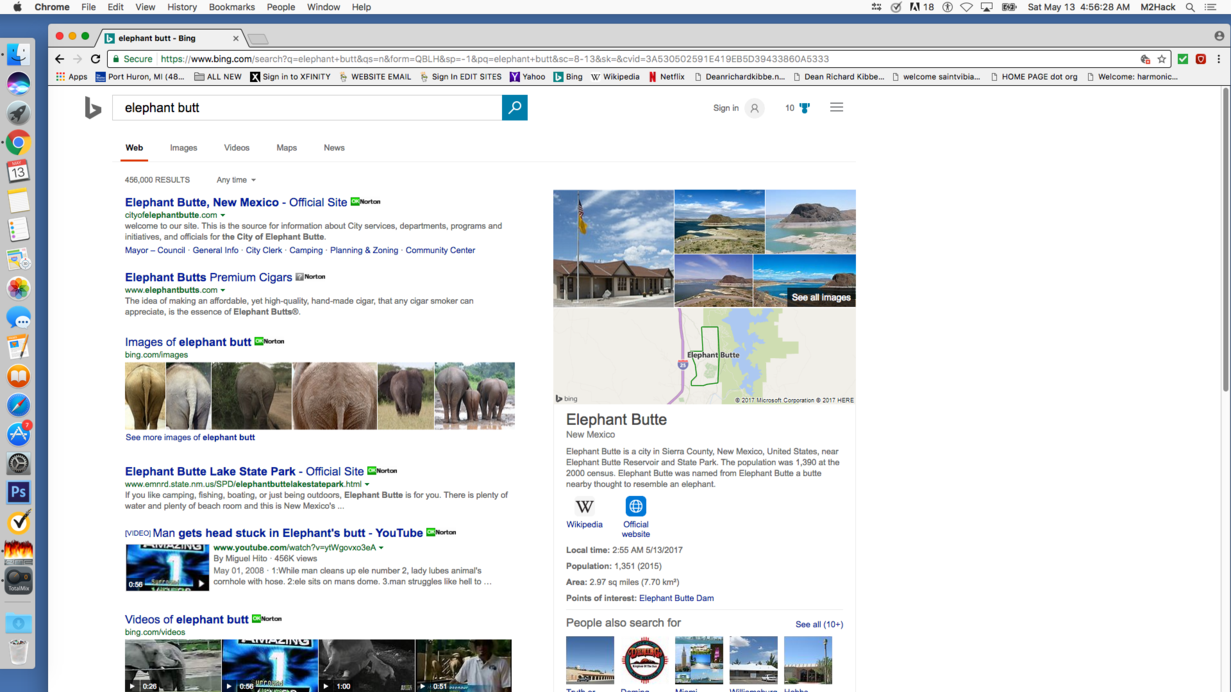
Task: Open Spotlight search in the menu bar
Action: click(1190, 7)
